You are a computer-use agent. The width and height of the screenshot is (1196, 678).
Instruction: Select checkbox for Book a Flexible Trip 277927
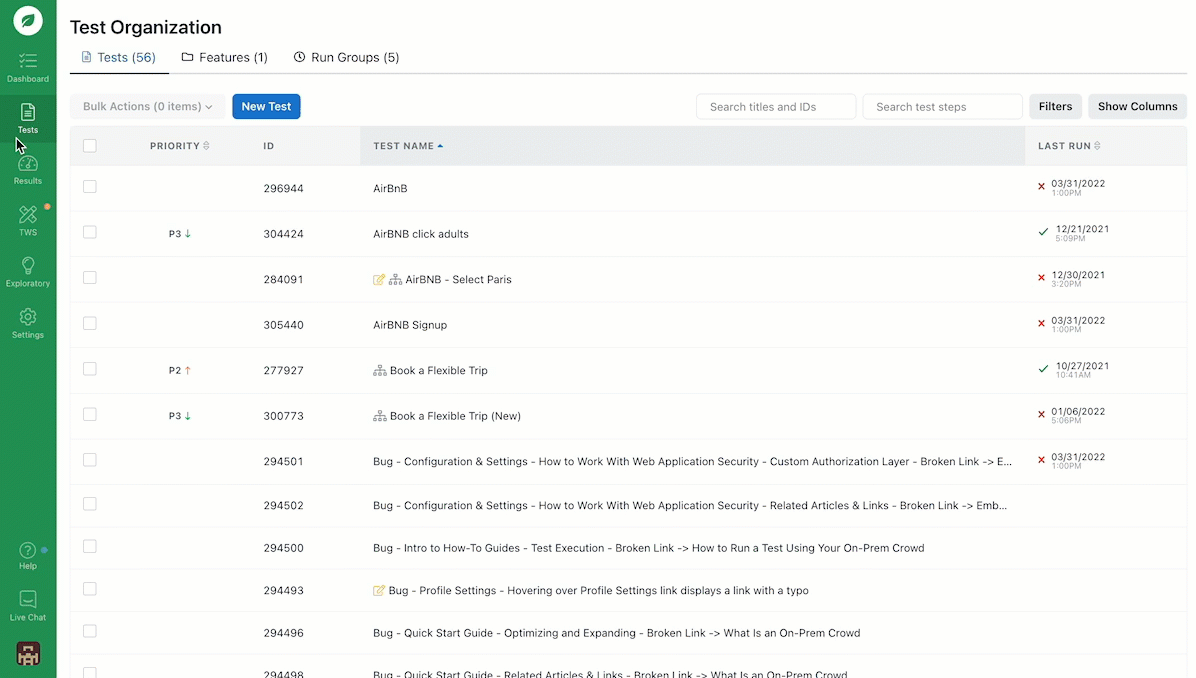[90, 369]
